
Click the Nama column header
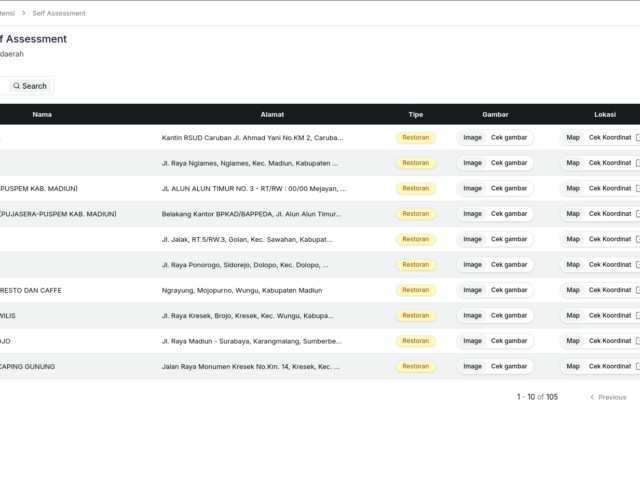tap(42, 114)
